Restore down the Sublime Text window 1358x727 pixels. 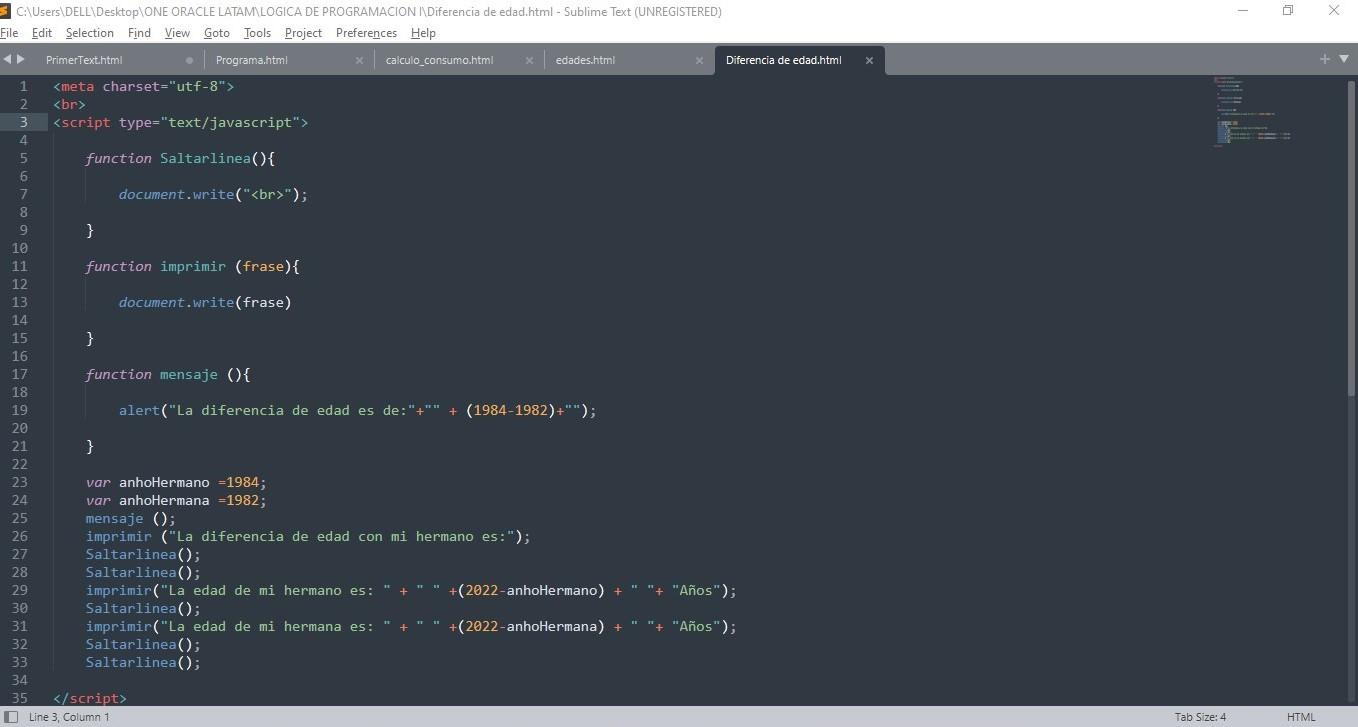[1288, 11]
